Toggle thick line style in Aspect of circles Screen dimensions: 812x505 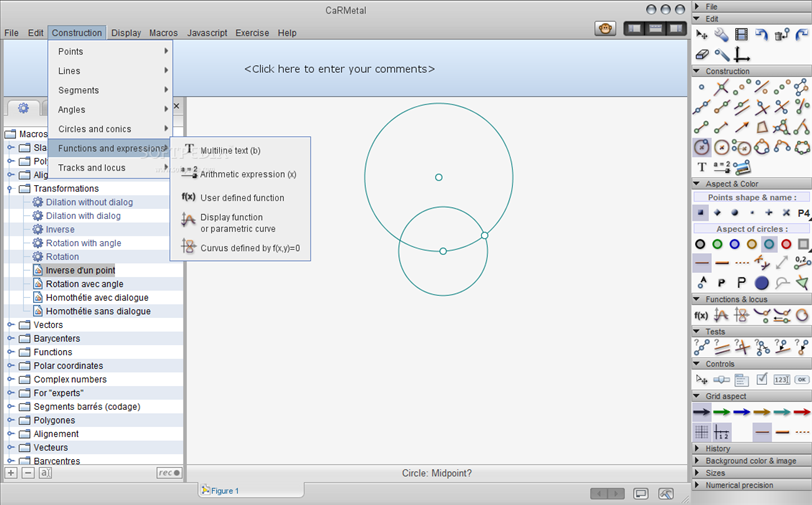pyautogui.click(x=722, y=263)
